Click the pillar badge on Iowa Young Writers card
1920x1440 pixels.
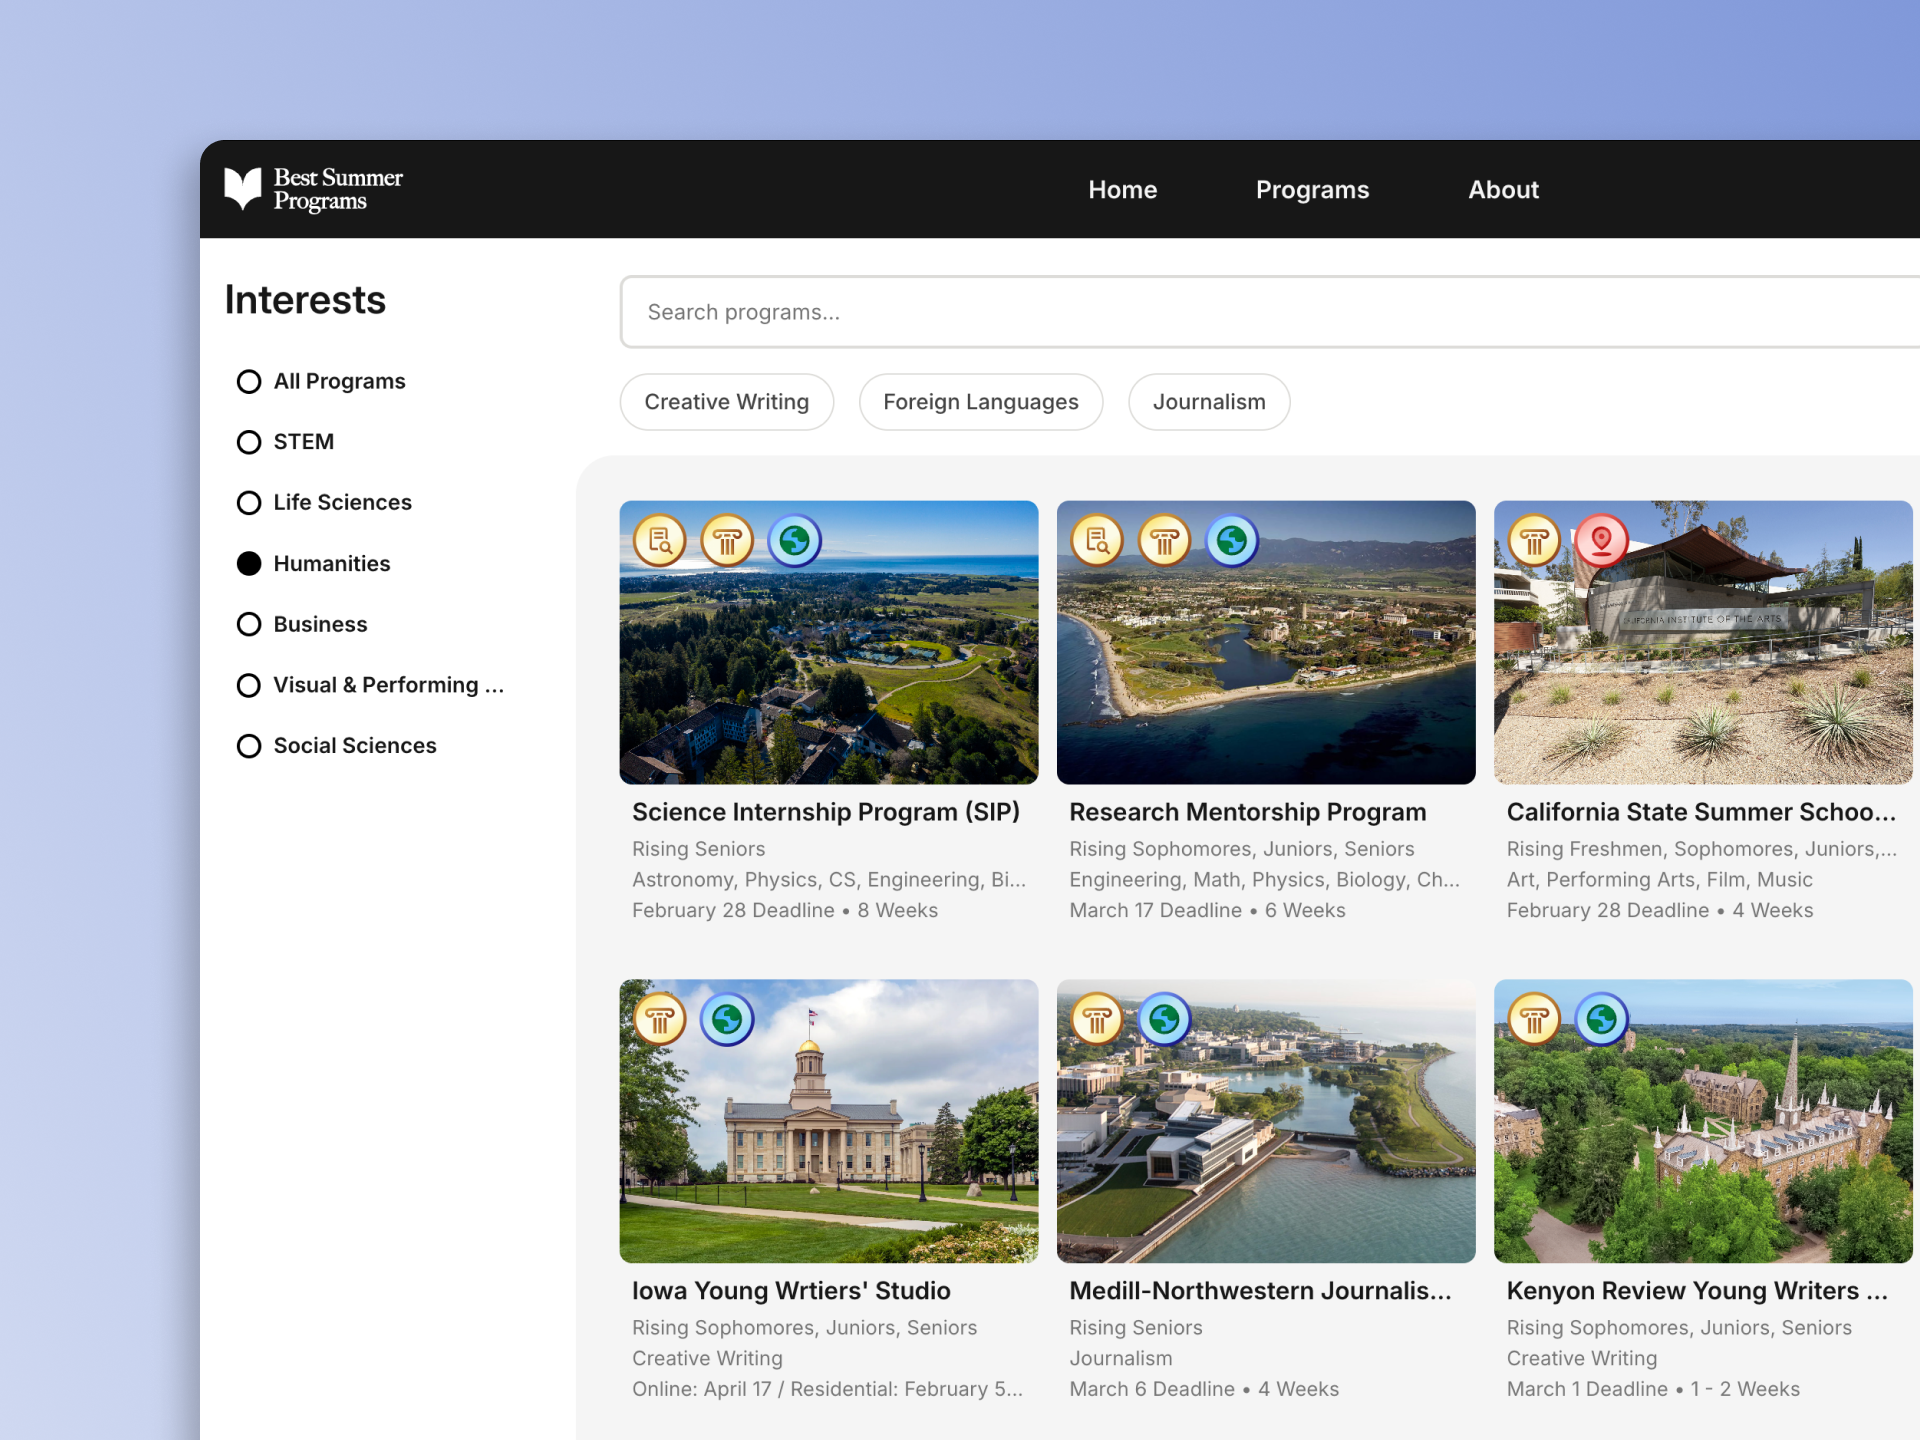click(660, 1020)
